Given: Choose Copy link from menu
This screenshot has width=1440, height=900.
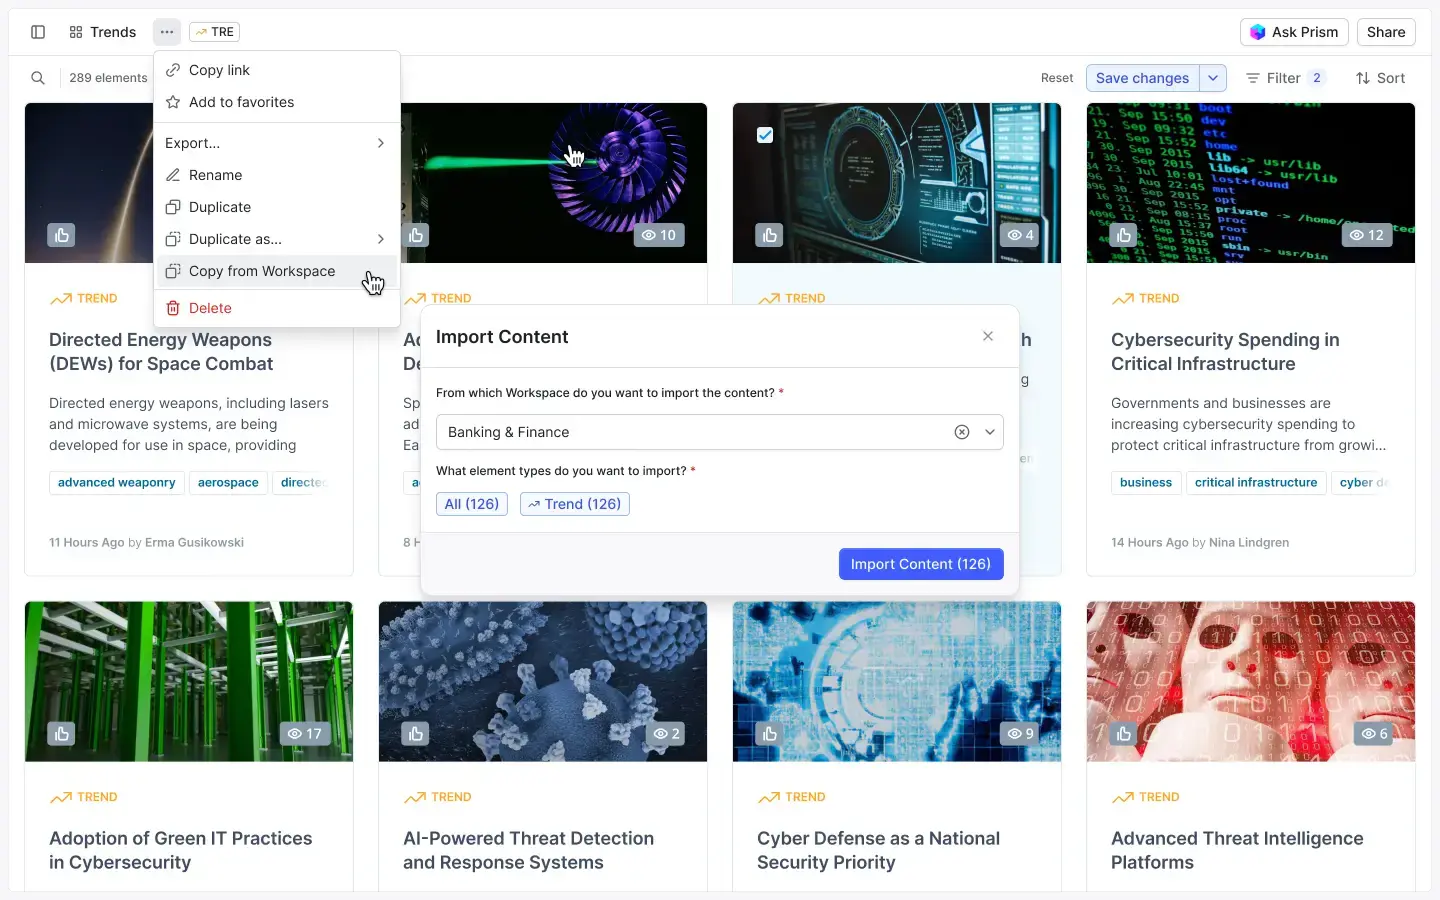Looking at the screenshot, I should click(277, 70).
